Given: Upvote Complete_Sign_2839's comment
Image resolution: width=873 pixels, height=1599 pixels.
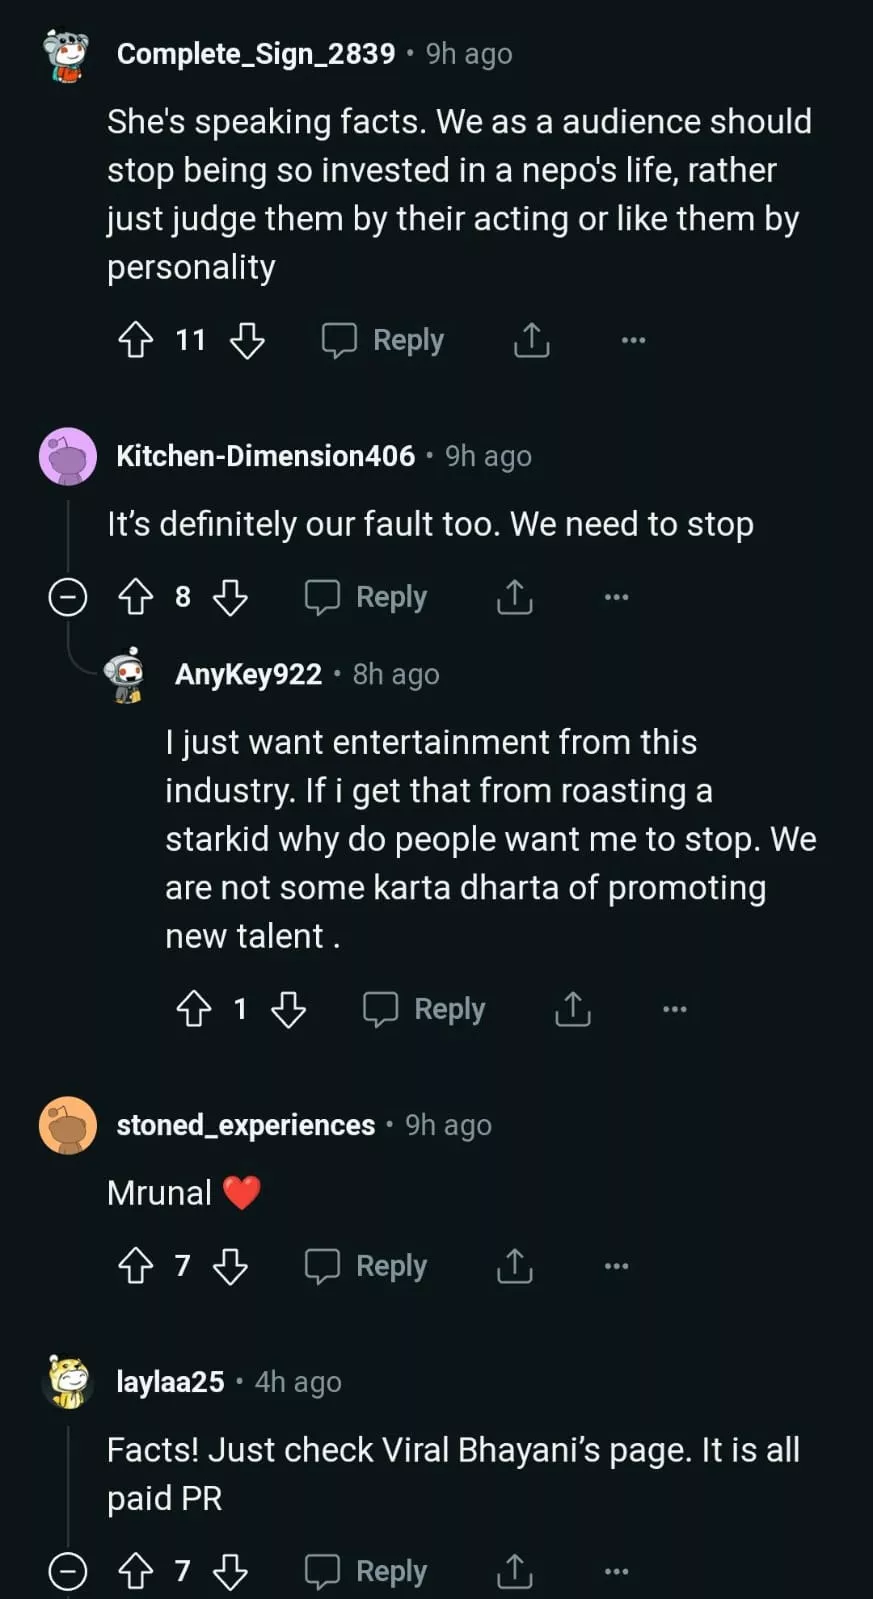Looking at the screenshot, I should [x=136, y=340].
